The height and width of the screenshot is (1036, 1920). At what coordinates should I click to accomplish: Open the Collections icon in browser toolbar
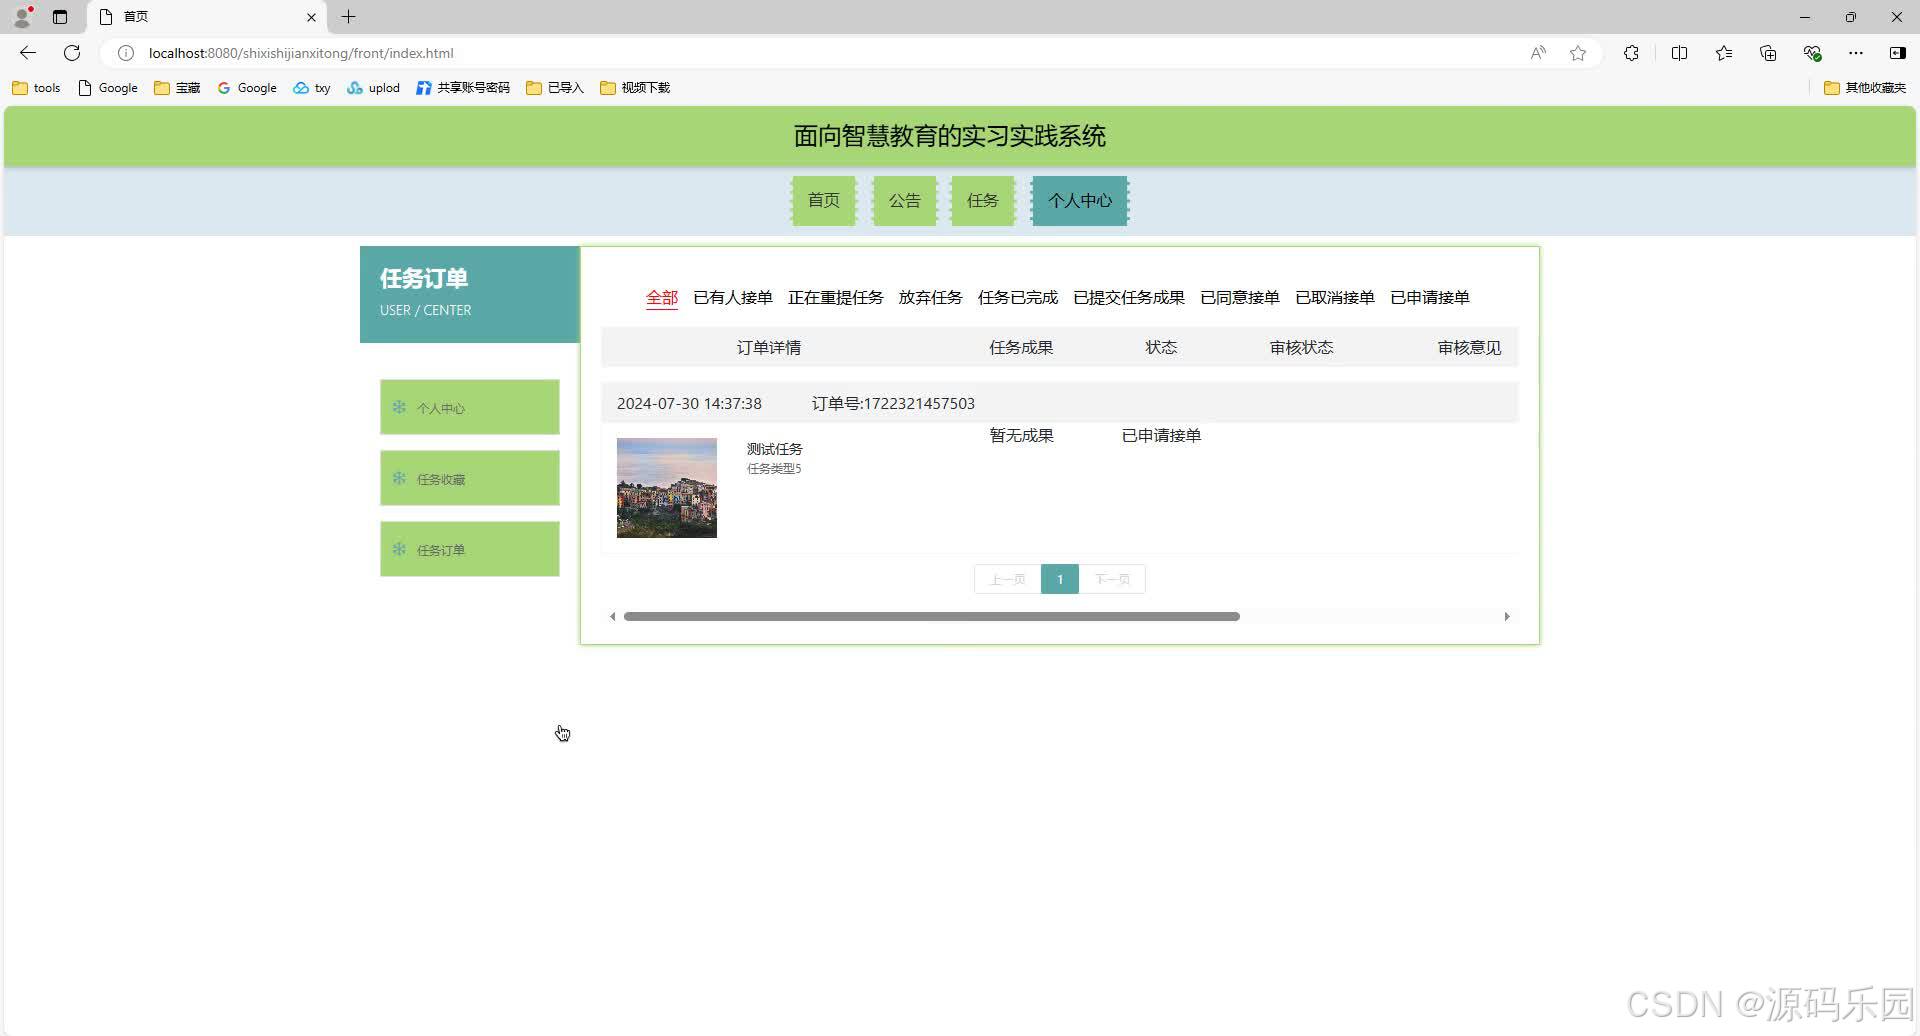(1723, 53)
